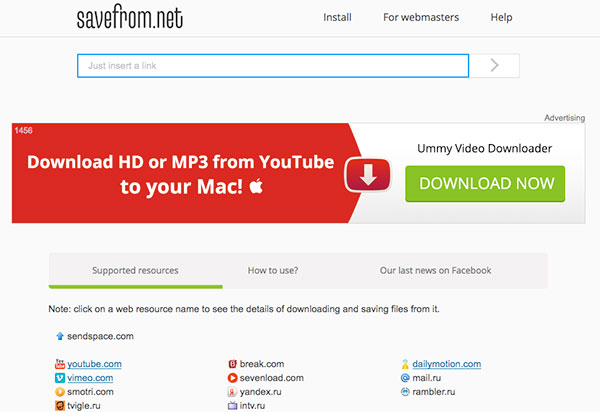Image resolution: width=600 pixels, height=412 pixels.
Task: Switch to the Supported resources tab
Action: click(x=135, y=270)
